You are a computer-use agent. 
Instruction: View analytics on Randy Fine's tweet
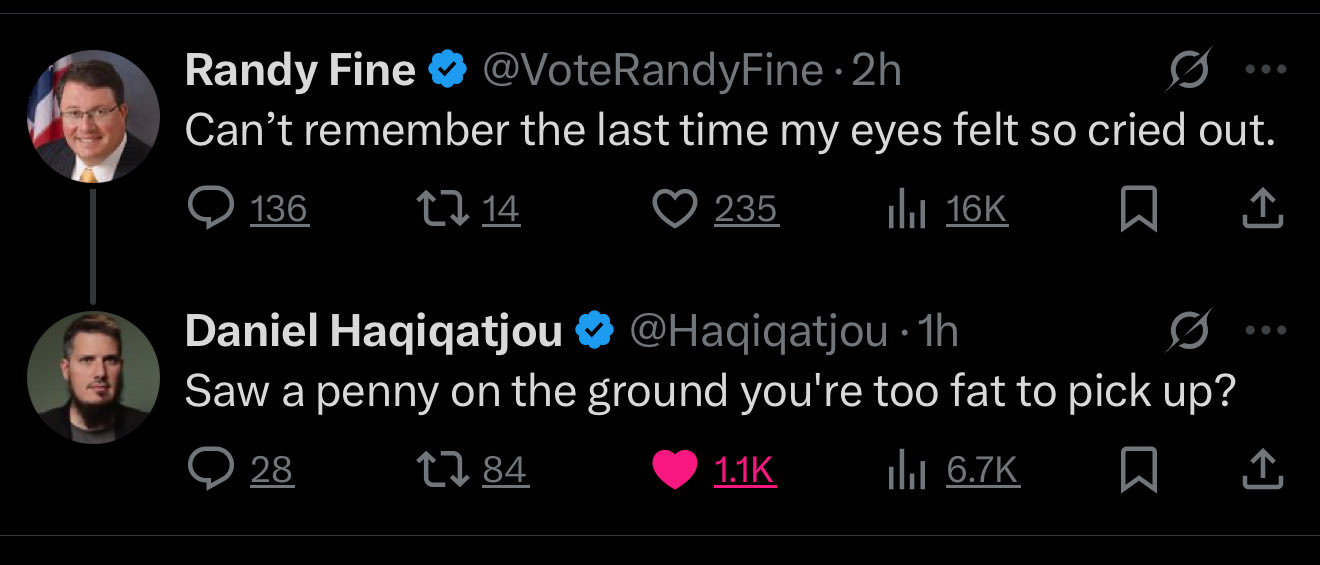tap(905, 209)
